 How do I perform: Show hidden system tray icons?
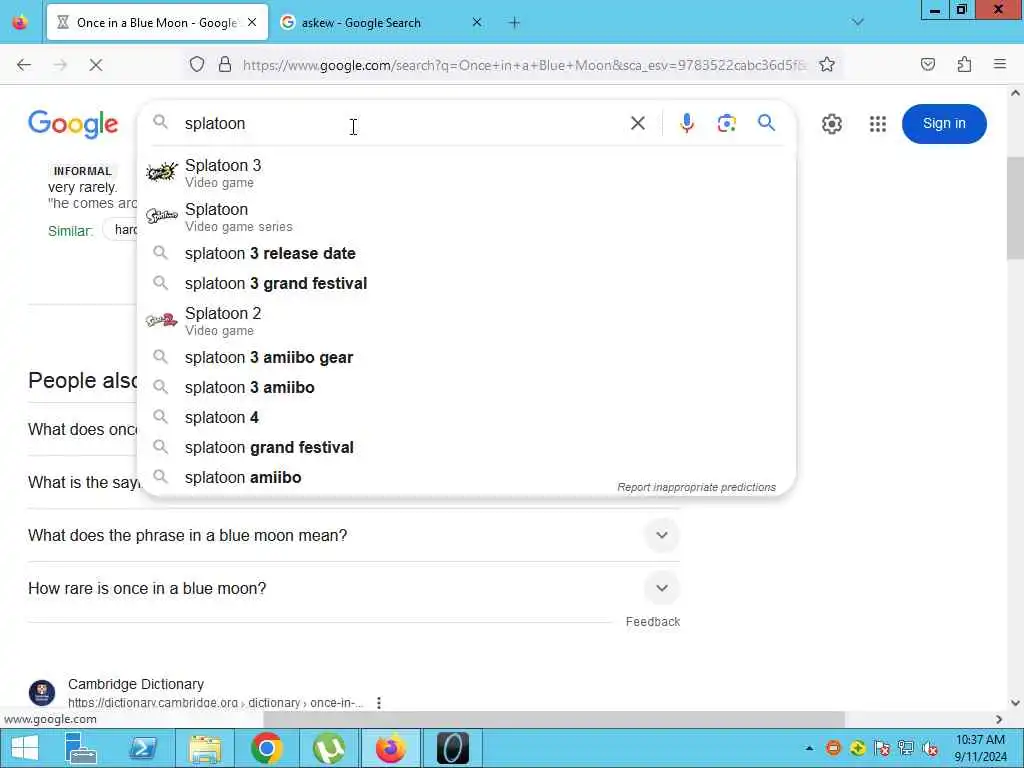pyautogui.click(x=809, y=748)
